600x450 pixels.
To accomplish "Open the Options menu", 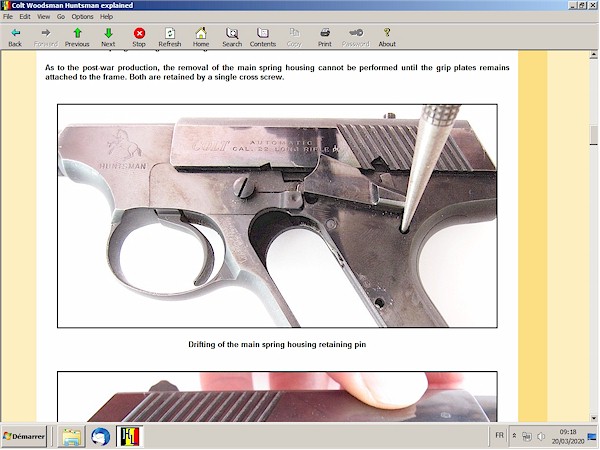I will (82, 16).
